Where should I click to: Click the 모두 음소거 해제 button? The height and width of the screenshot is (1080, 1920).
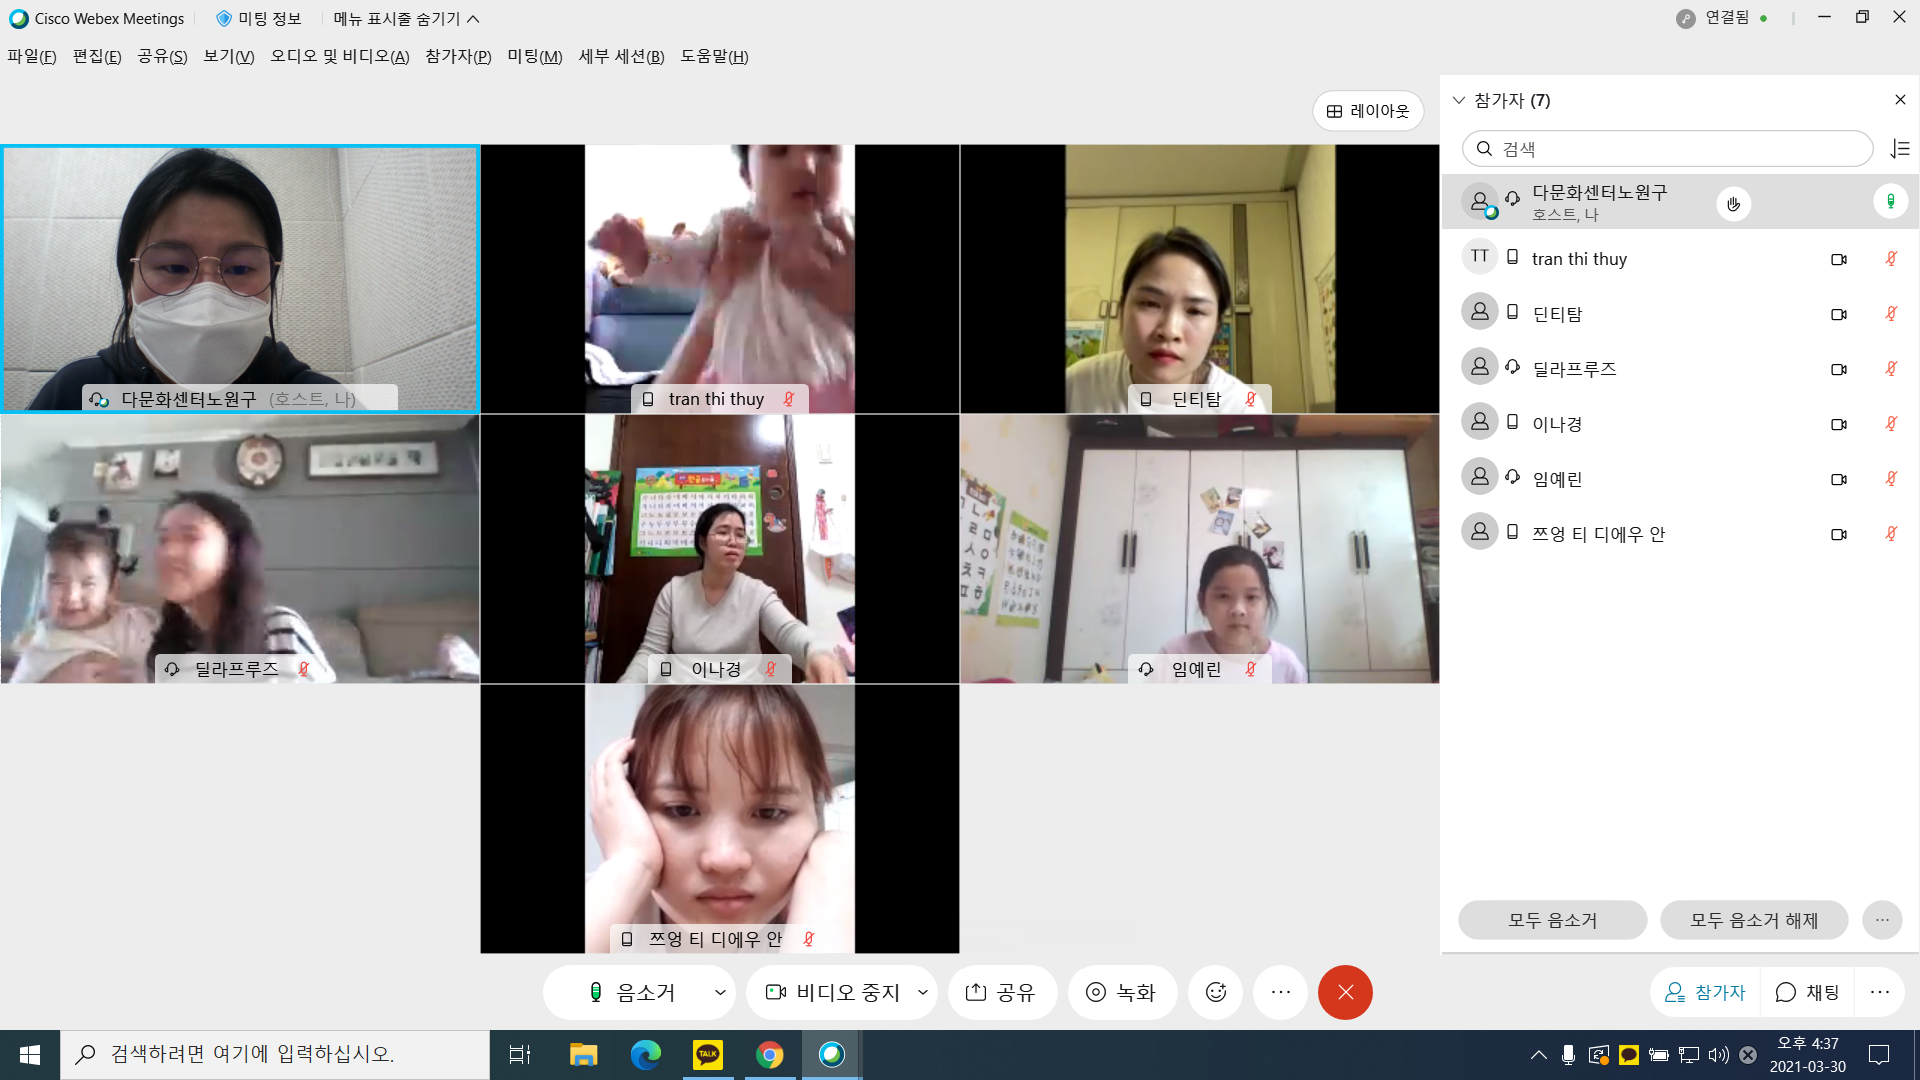pos(1754,920)
